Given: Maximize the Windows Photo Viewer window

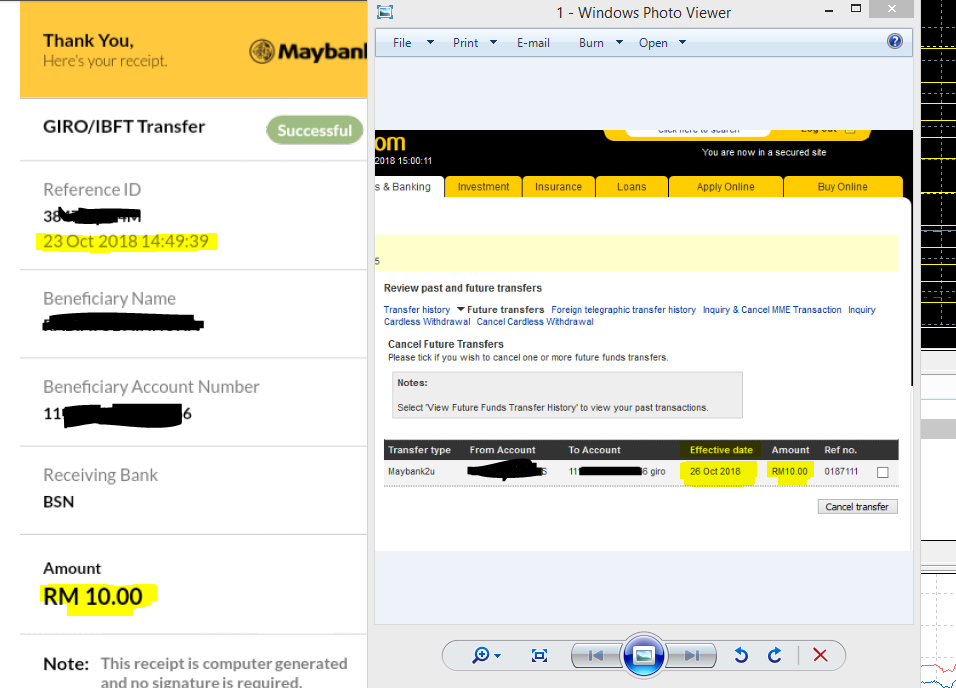Looking at the screenshot, I should (x=856, y=9).
